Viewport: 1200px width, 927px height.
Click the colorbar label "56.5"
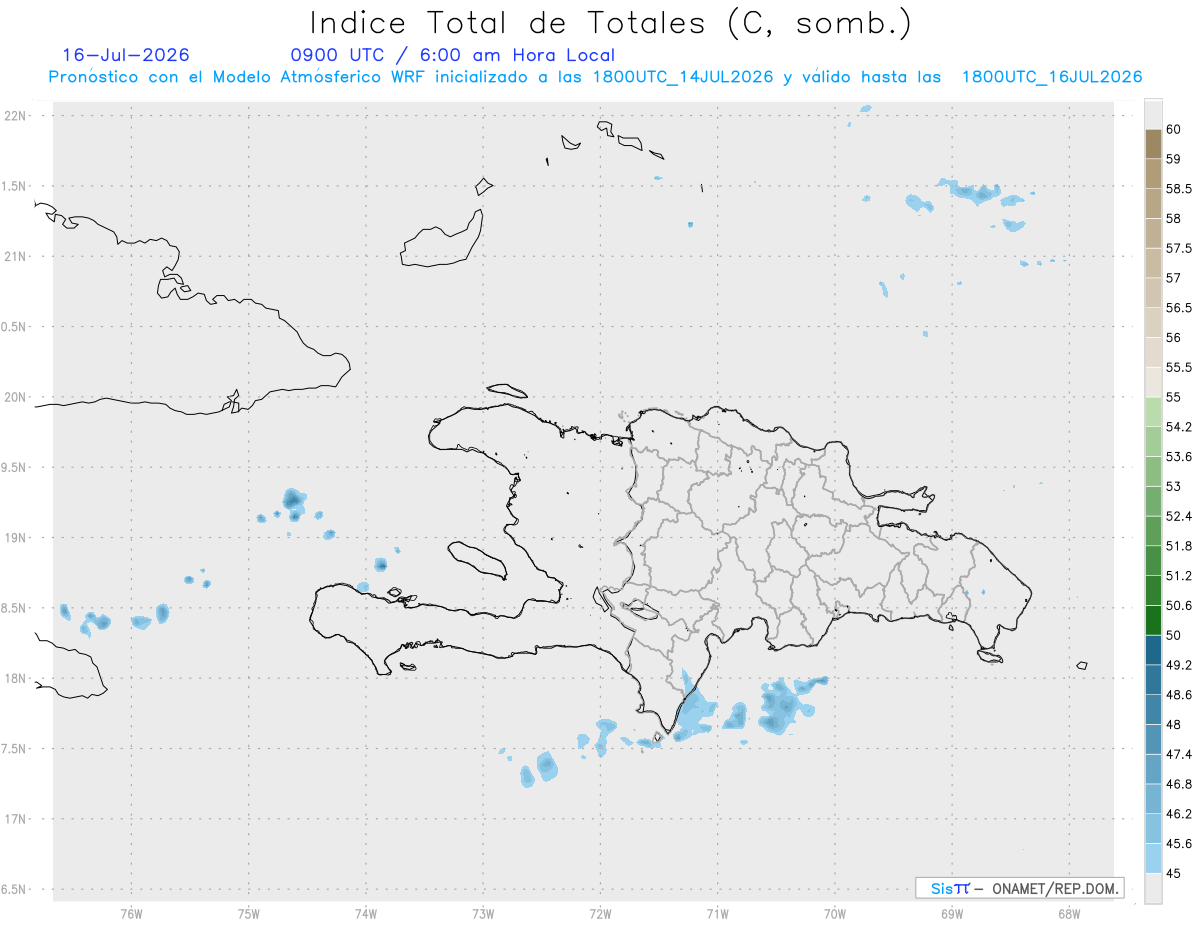coord(1179,308)
